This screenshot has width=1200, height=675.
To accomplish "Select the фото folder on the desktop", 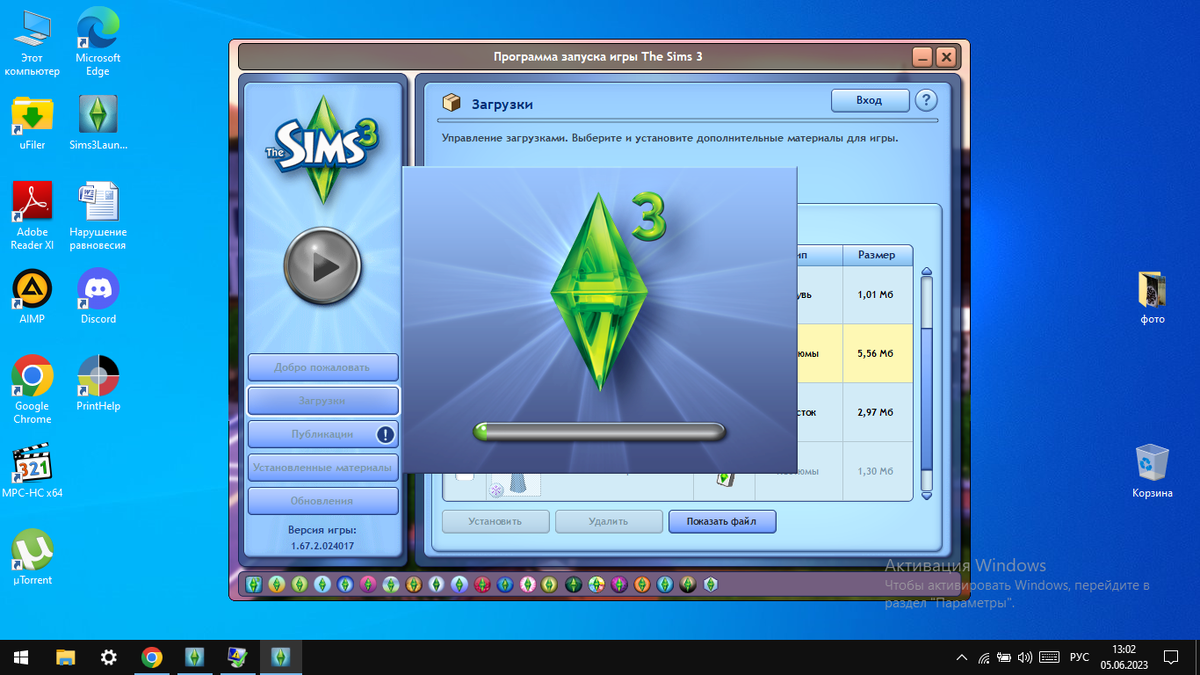I will (x=1152, y=298).
